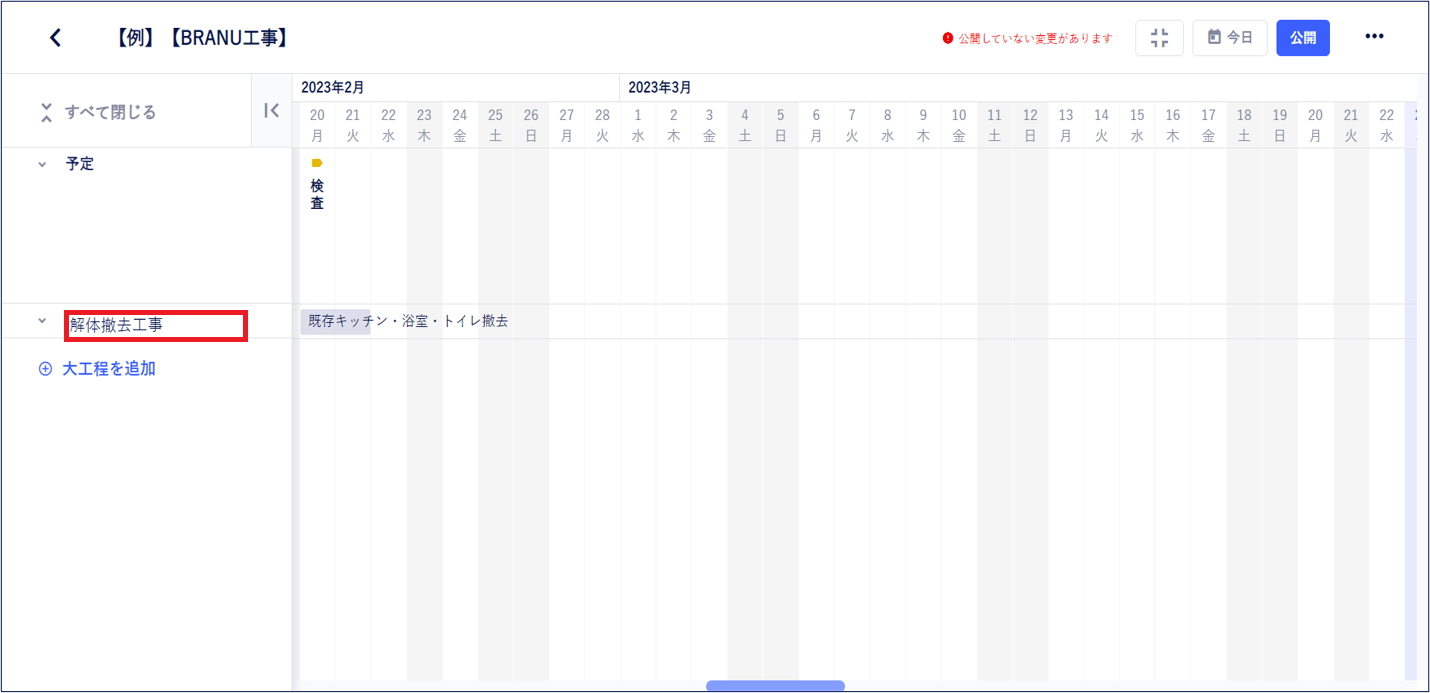Select date column 25 土
Viewport: 1430px width, 693px height.
click(x=496, y=125)
